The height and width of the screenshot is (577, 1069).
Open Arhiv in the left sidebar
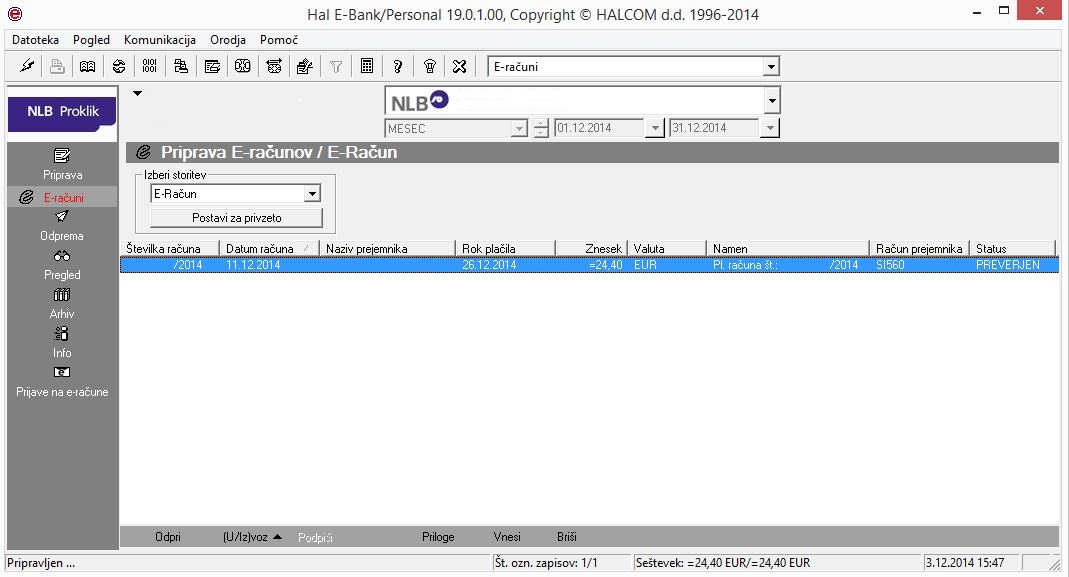(62, 304)
